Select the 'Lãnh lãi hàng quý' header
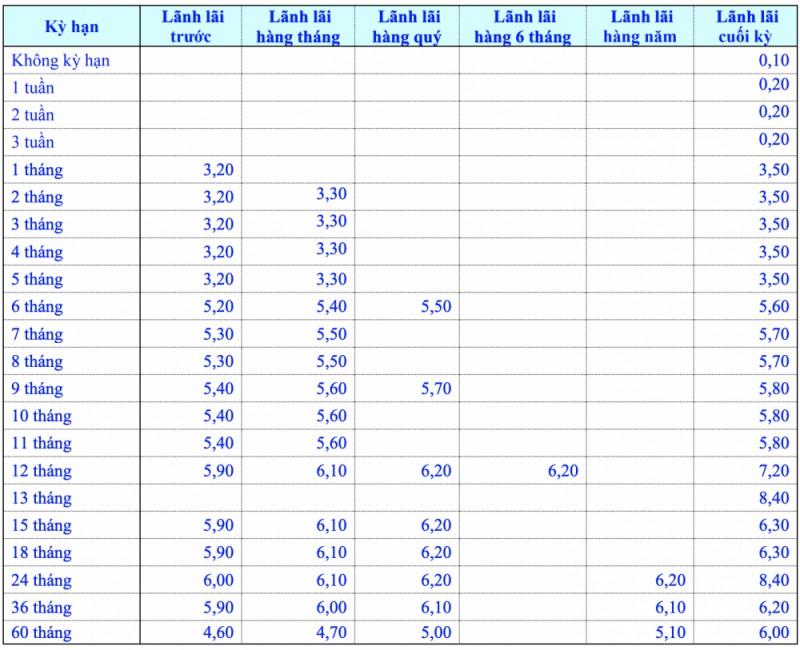Image resolution: width=800 pixels, height=650 pixels. pyautogui.click(x=406, y=27)
